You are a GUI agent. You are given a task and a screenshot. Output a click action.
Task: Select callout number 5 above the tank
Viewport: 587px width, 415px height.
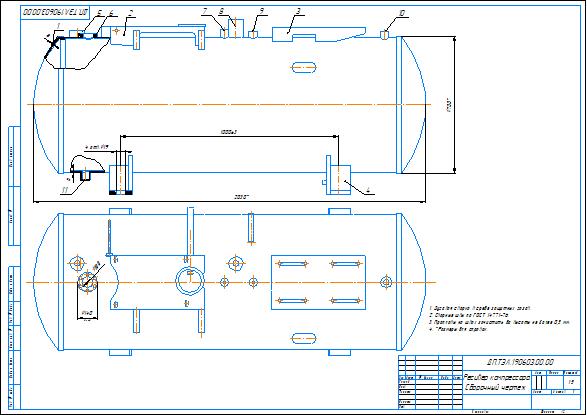(99, 13)
